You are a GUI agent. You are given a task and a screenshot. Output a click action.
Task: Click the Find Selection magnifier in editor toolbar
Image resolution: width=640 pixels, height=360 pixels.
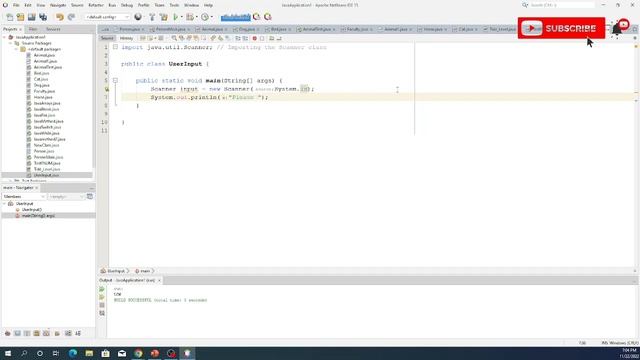(x=174, y=38)
